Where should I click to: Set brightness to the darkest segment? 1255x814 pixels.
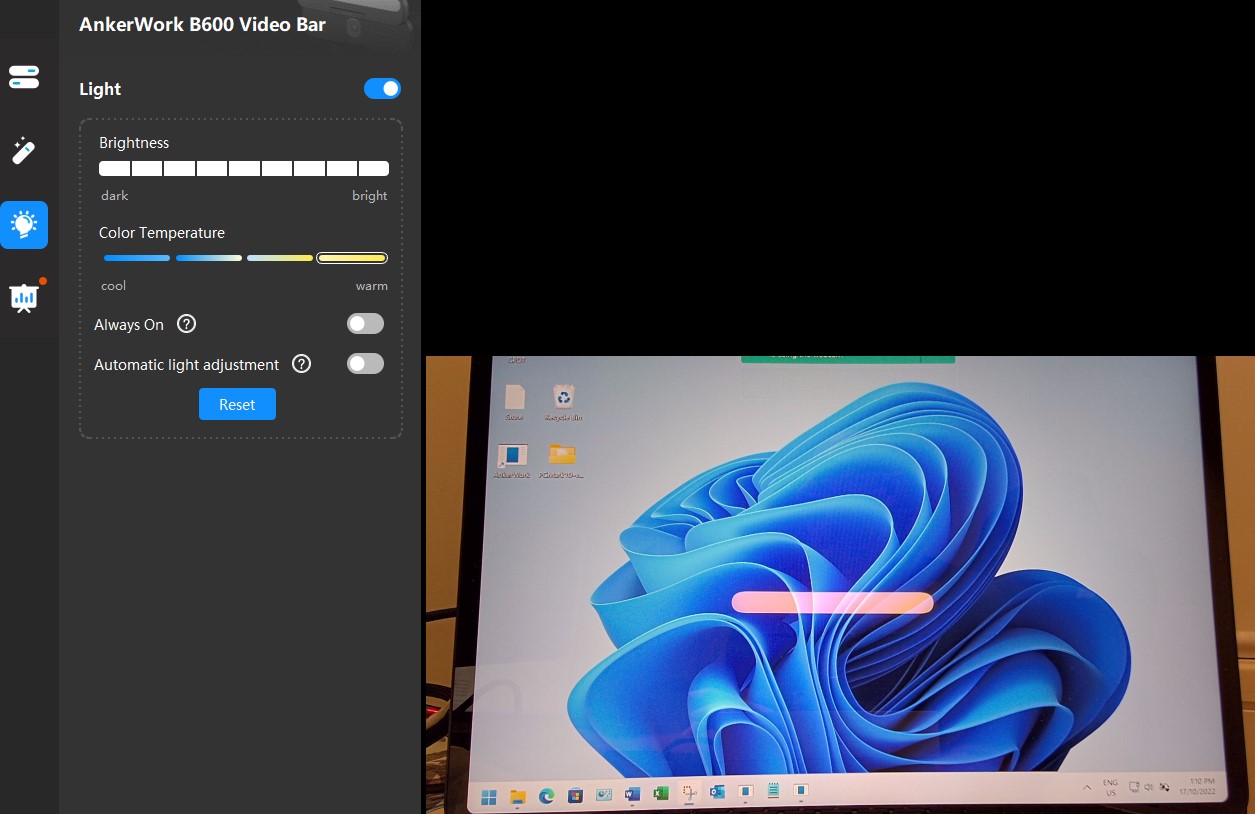tap(114, 168)
